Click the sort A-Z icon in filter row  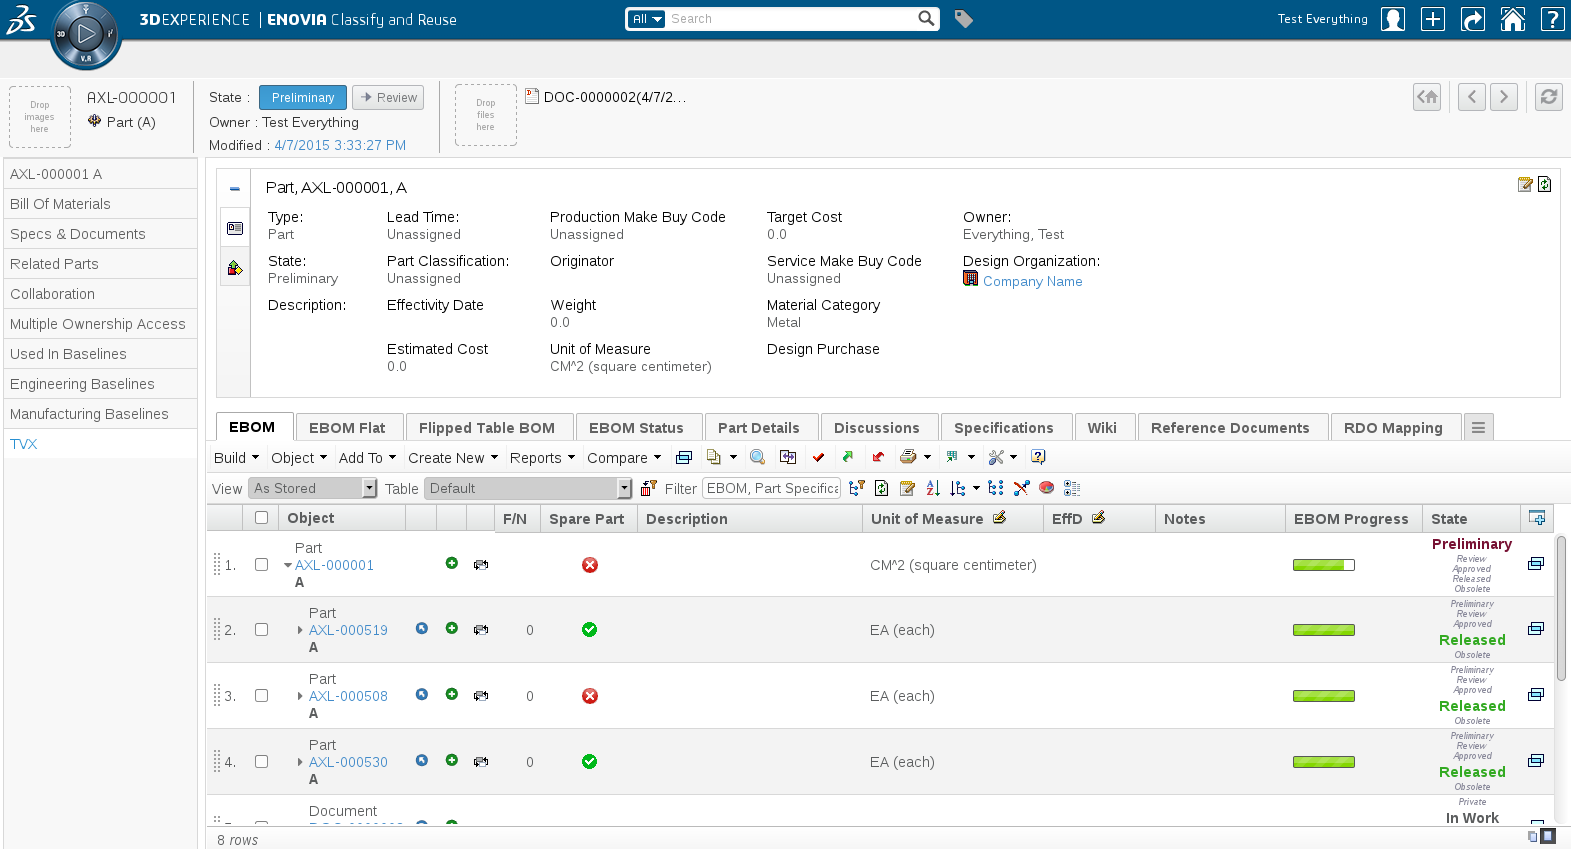pyautogui.click(x=933, y=488)
